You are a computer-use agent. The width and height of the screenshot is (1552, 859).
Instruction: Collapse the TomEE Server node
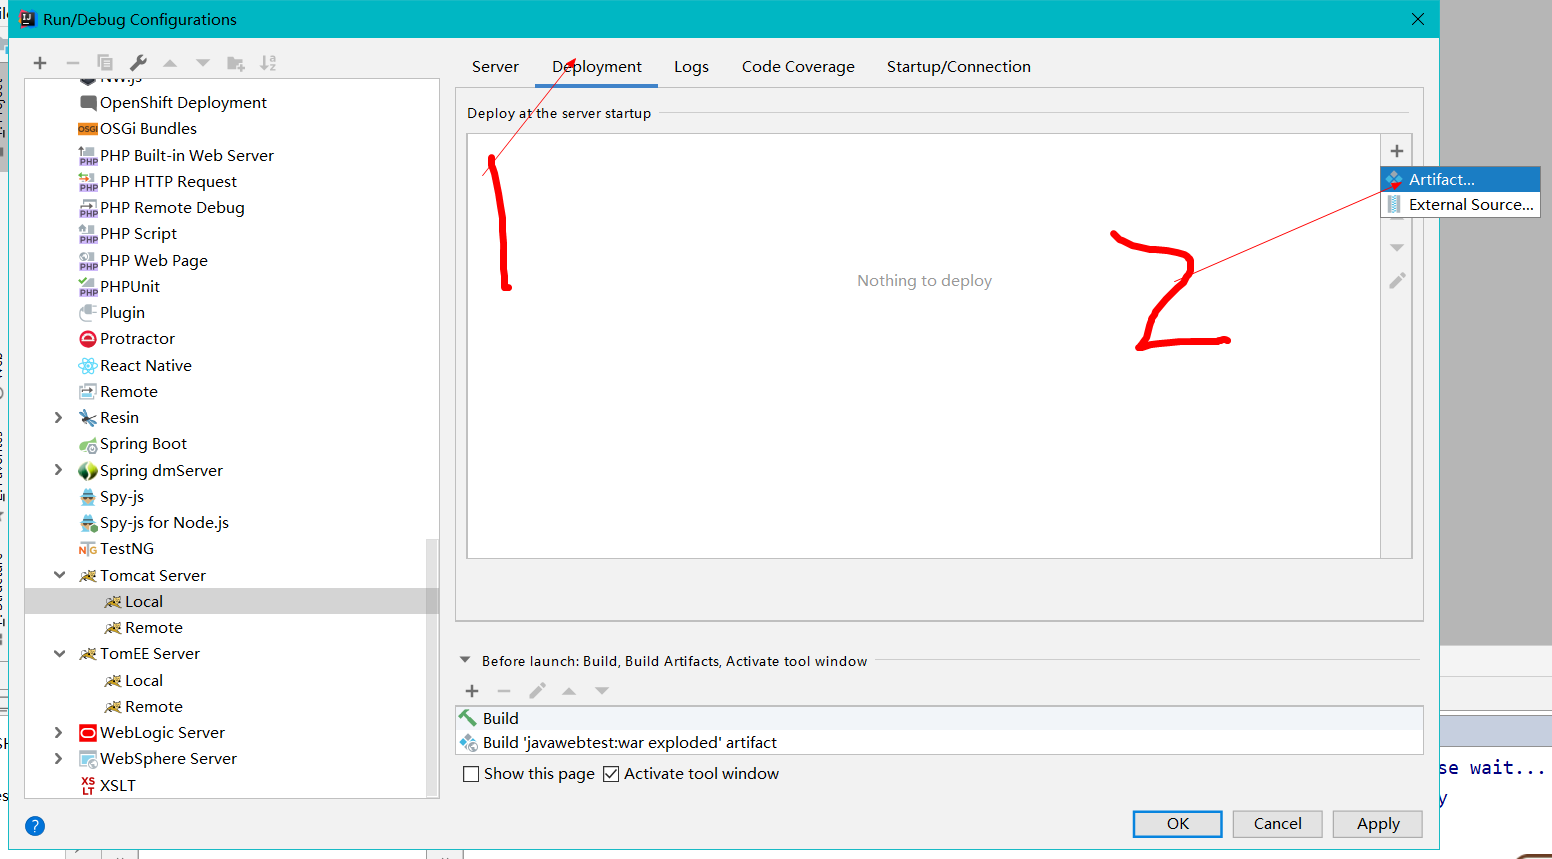click(59, 653)
